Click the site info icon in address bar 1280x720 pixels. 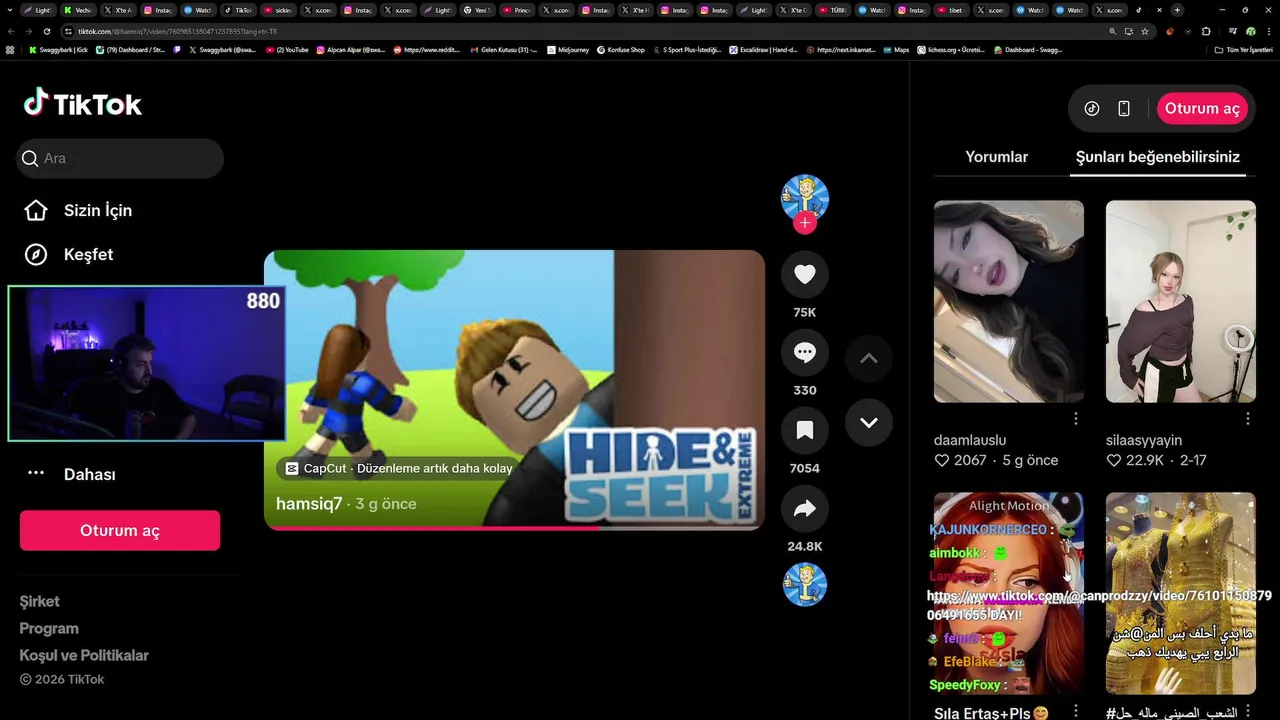click(x=69, y=31)
